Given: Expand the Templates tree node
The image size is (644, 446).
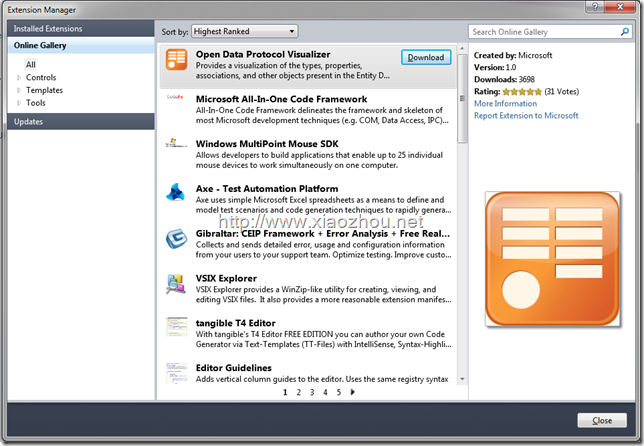Looking at the screenshot, I should (x=19, y=90).
